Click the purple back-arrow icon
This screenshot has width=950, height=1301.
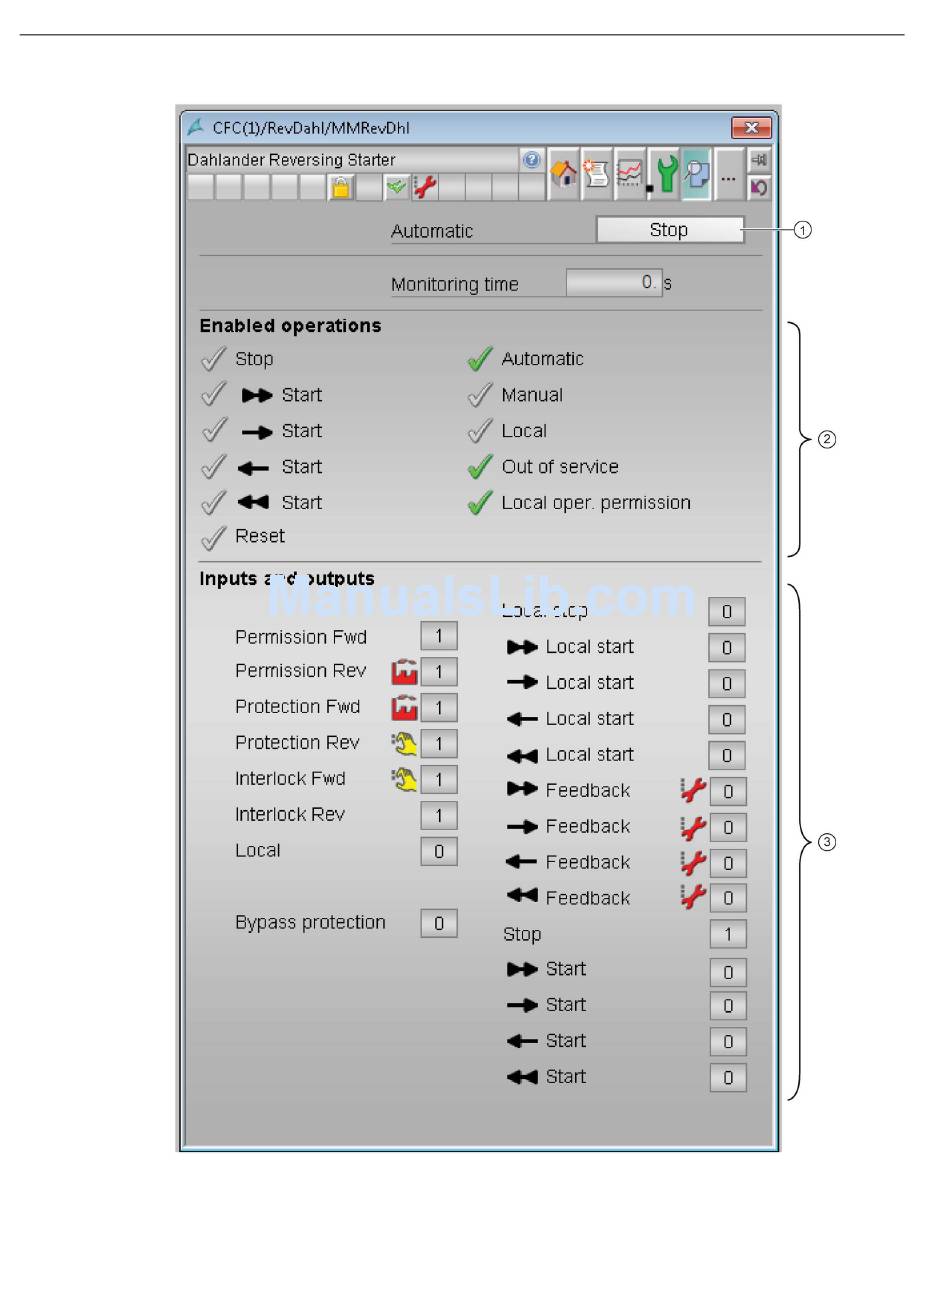coord(759,187)
